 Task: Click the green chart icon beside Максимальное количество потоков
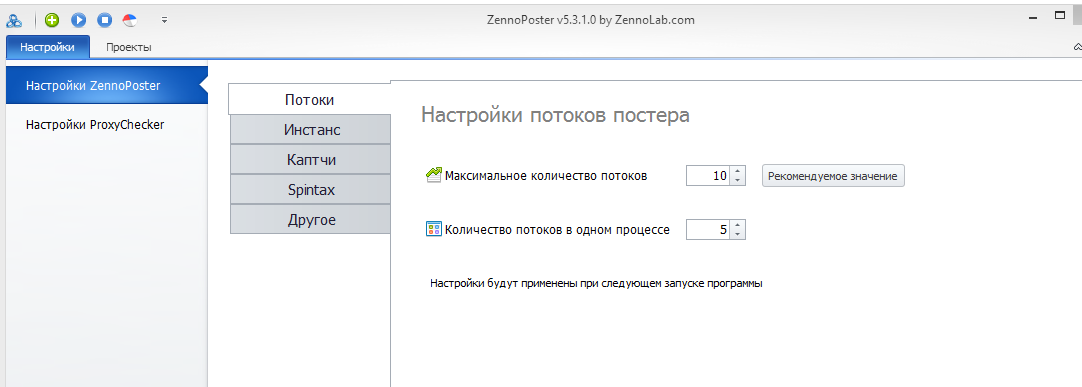pos(434,175)
